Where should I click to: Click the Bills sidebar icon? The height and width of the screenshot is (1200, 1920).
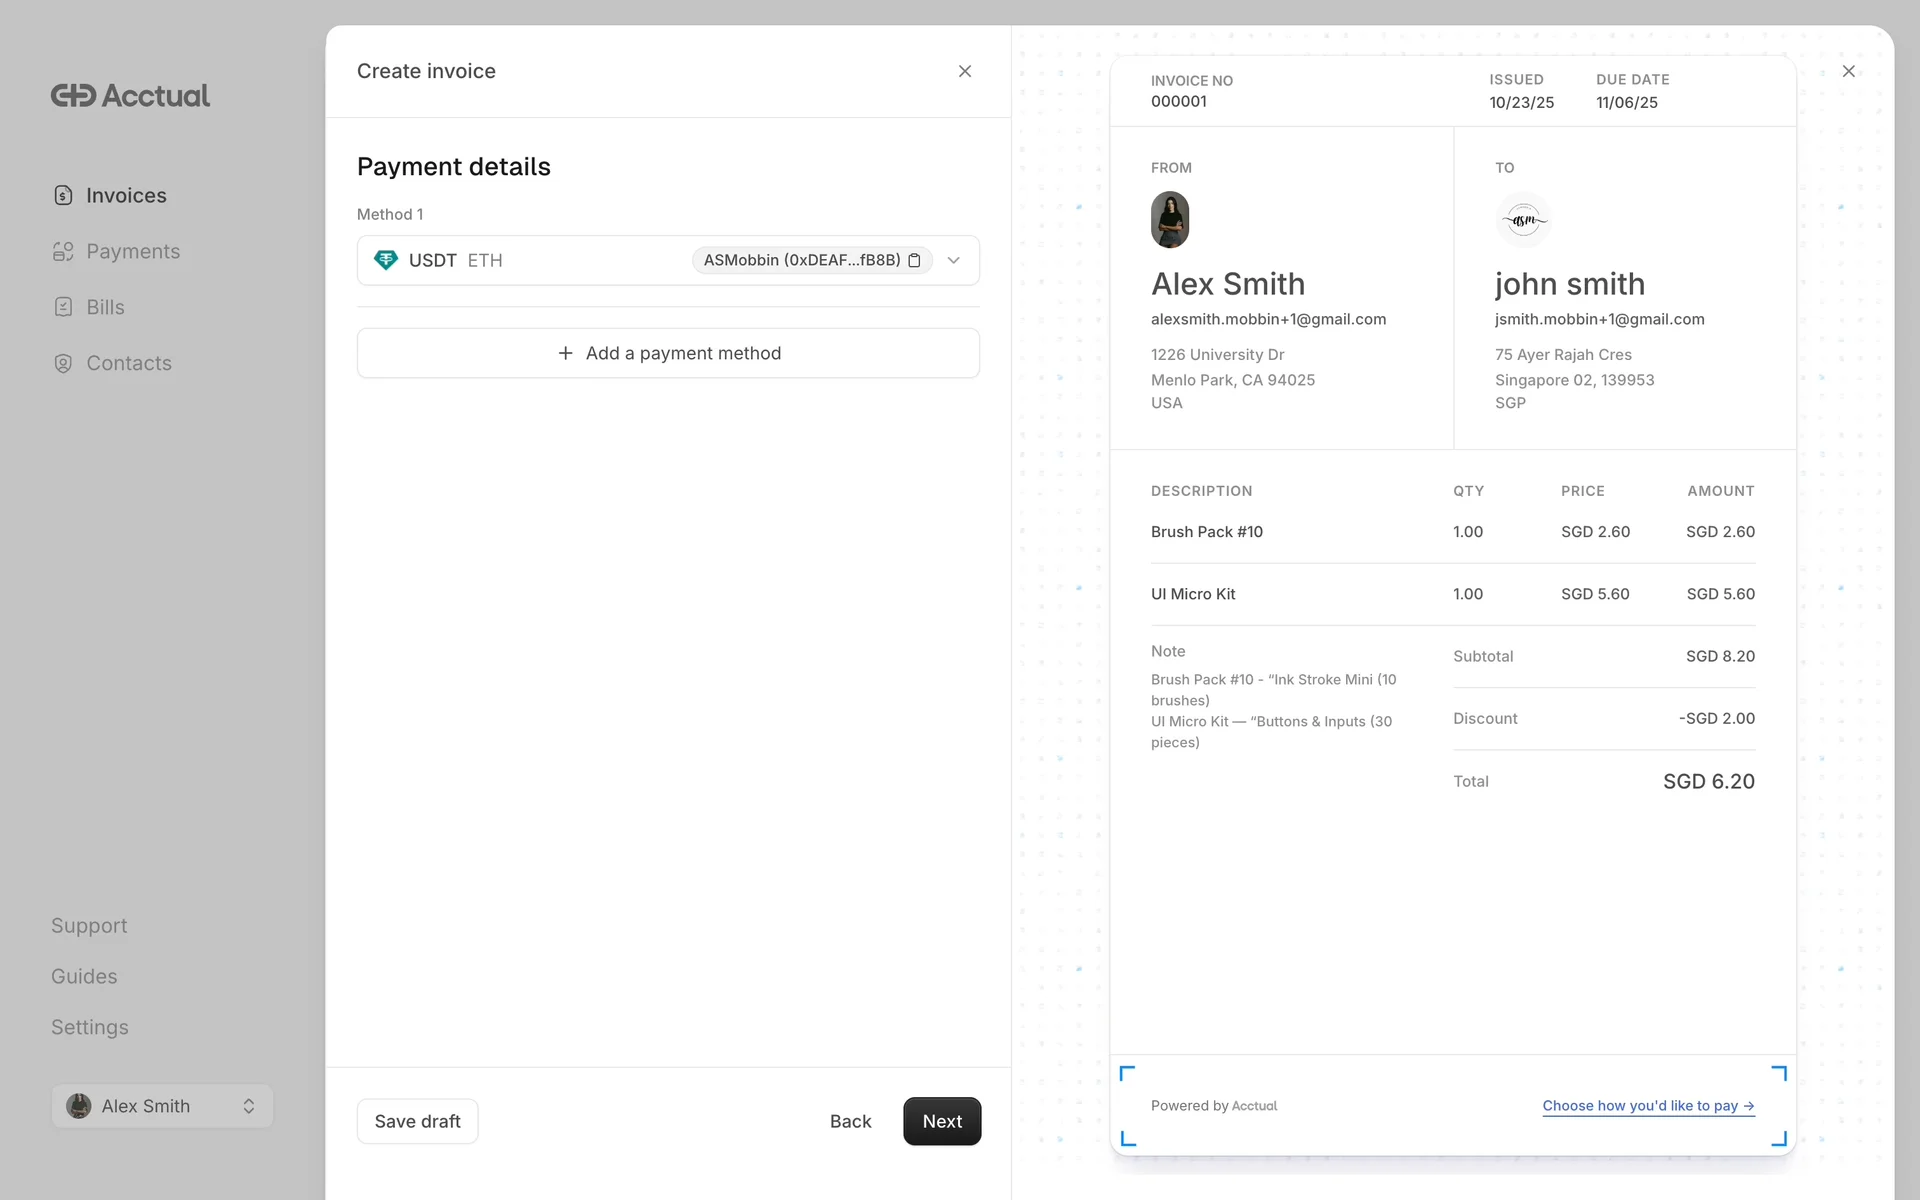tap(63, 307)
